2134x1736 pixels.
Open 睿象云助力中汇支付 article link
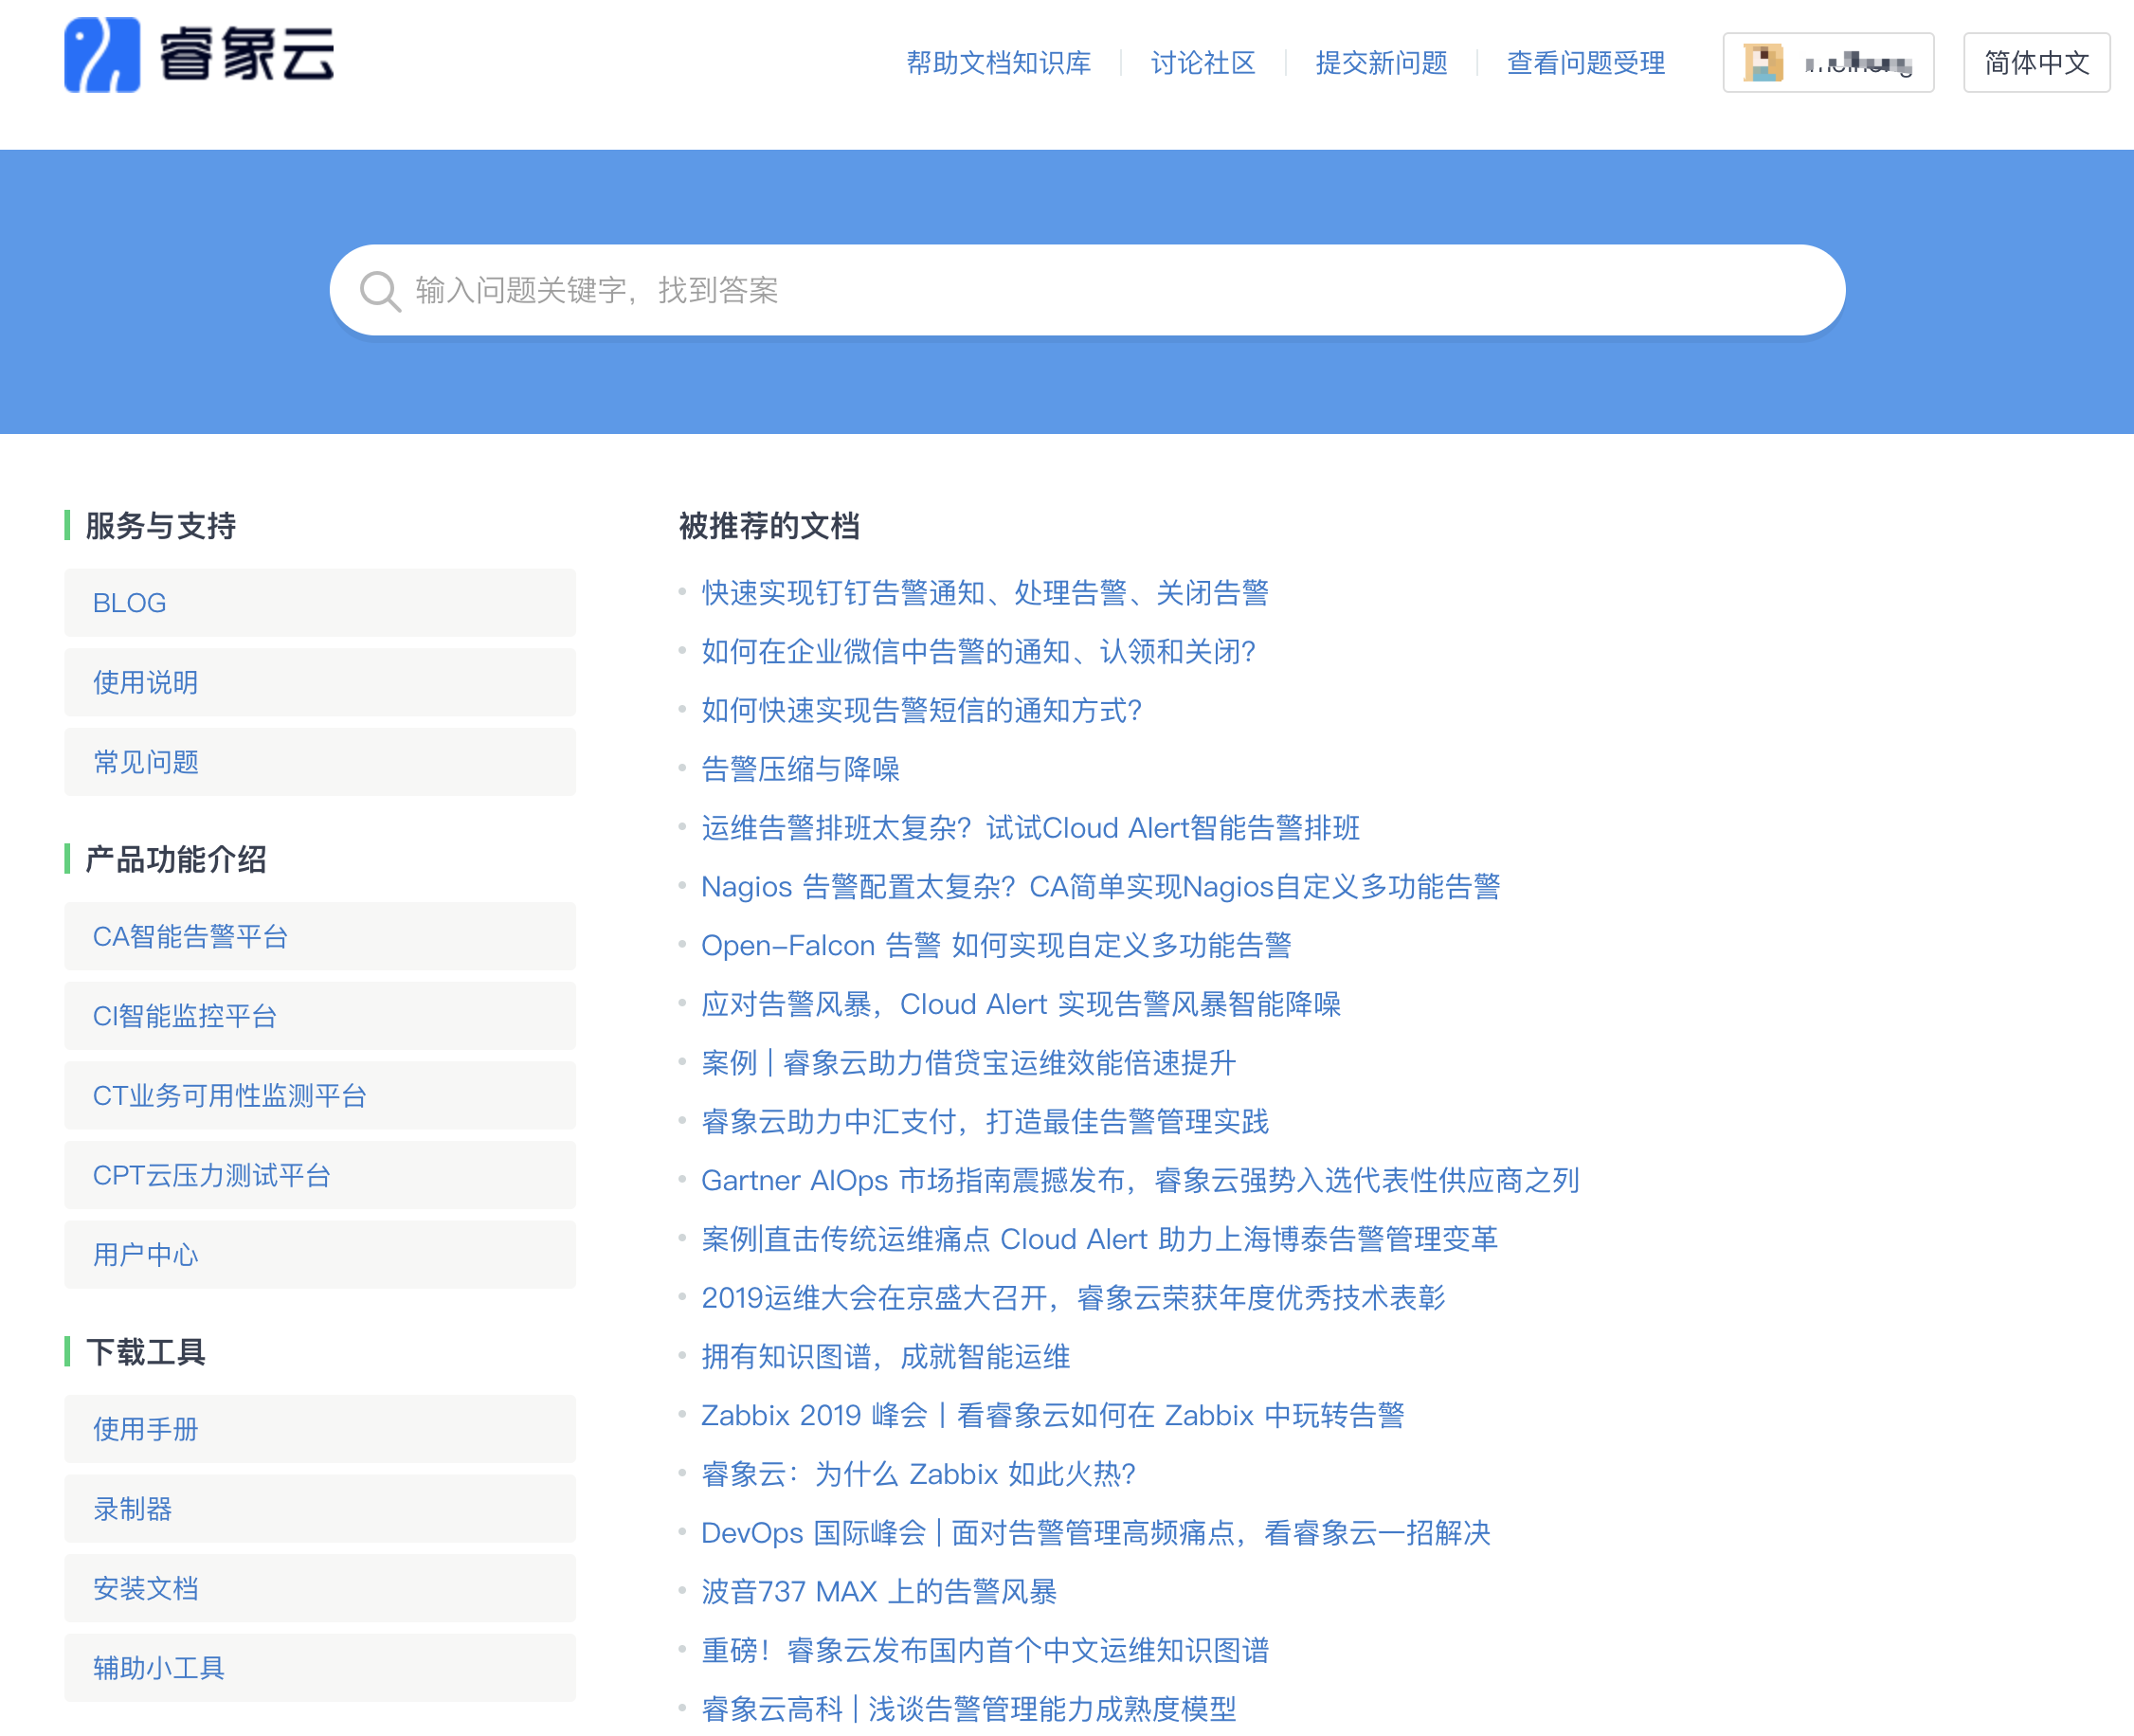pyautogui.click(x=985, y=1122)
